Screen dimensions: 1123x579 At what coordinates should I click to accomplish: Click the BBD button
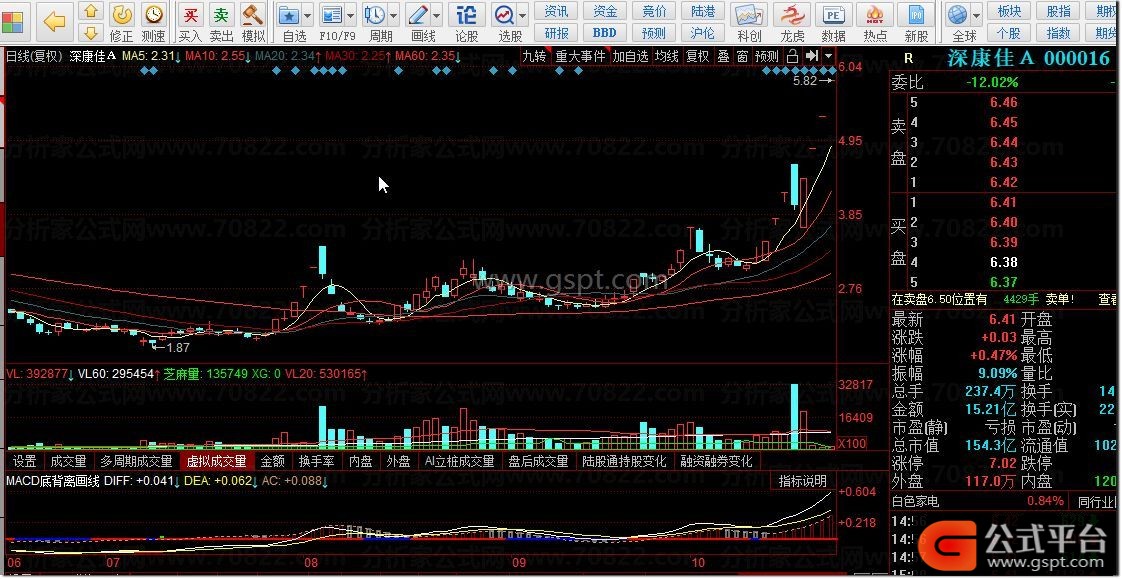coord(605,33)
